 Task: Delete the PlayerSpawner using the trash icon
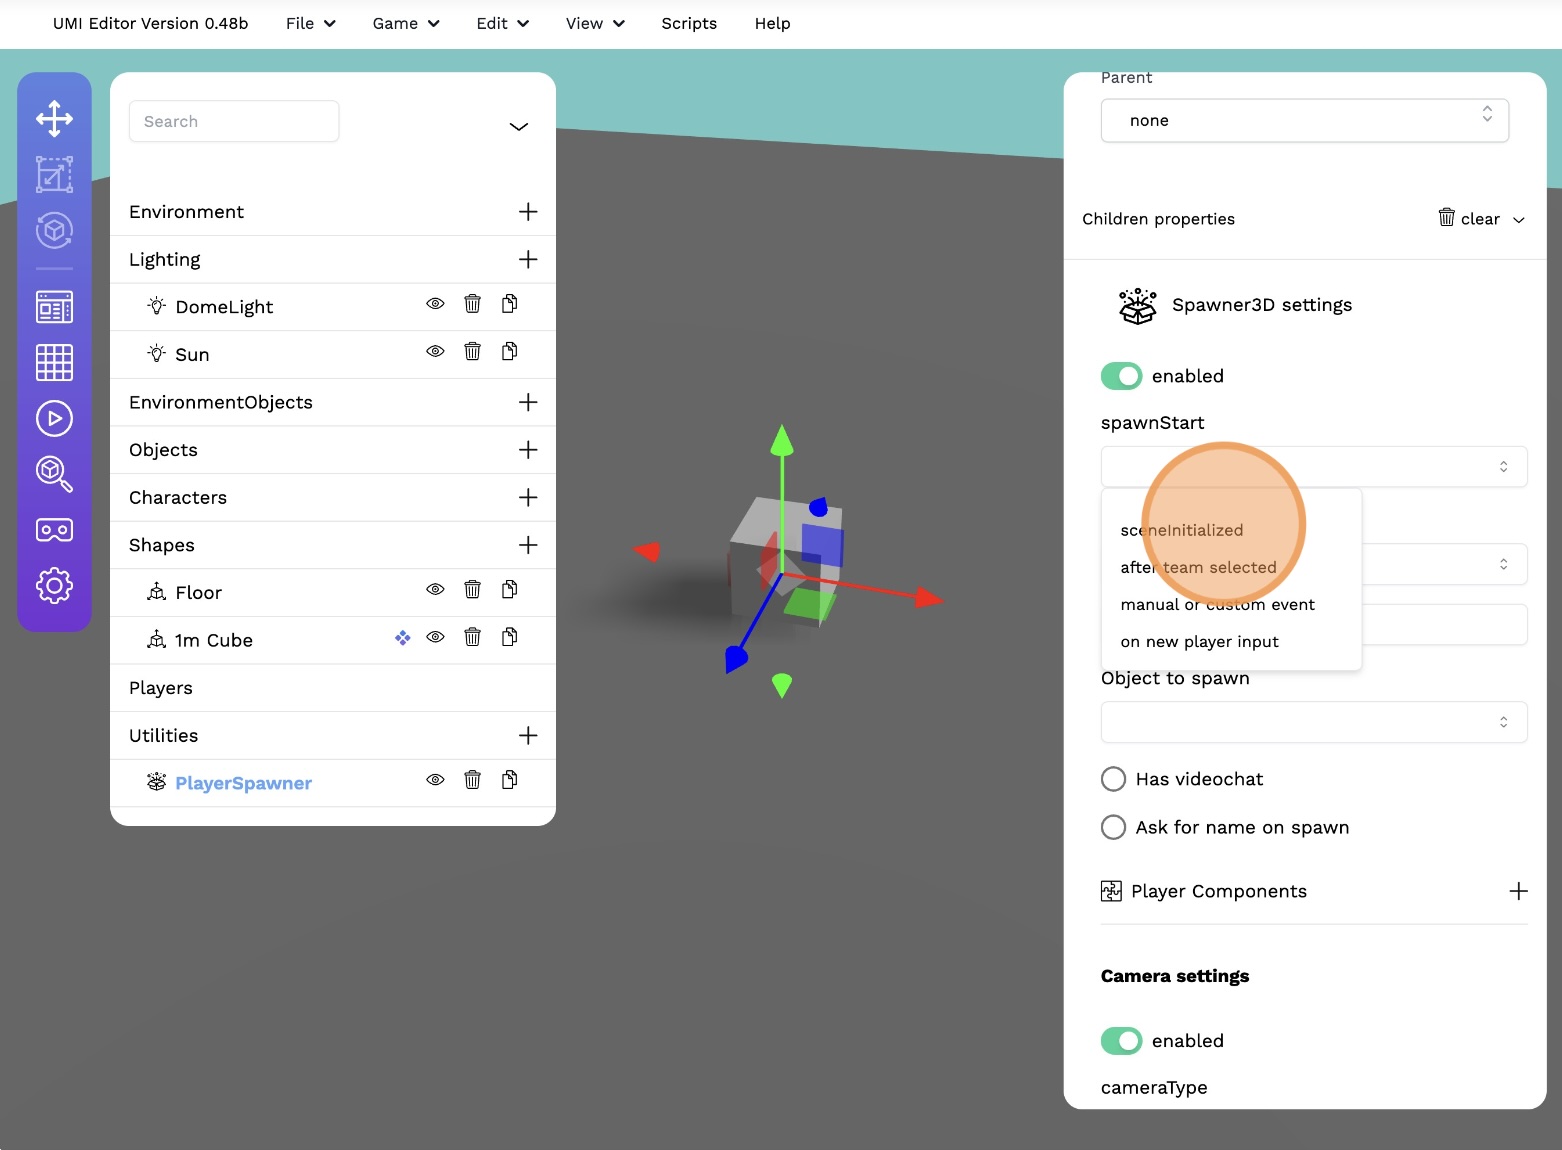click(472, 780)
